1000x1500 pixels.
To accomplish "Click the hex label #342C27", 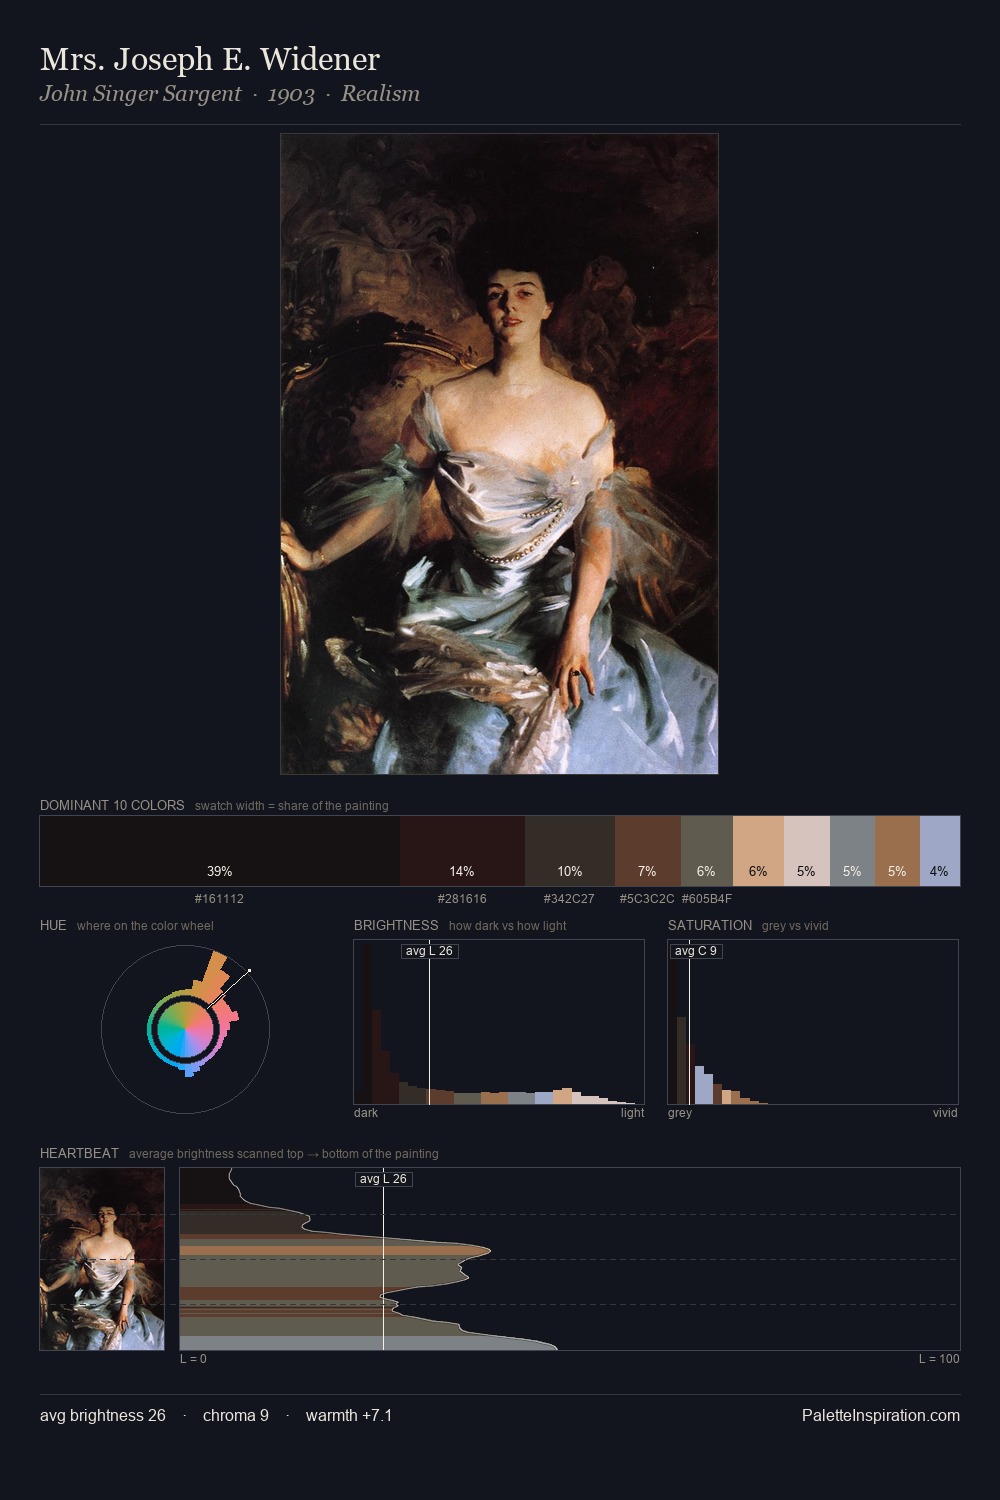I will 569,898.
